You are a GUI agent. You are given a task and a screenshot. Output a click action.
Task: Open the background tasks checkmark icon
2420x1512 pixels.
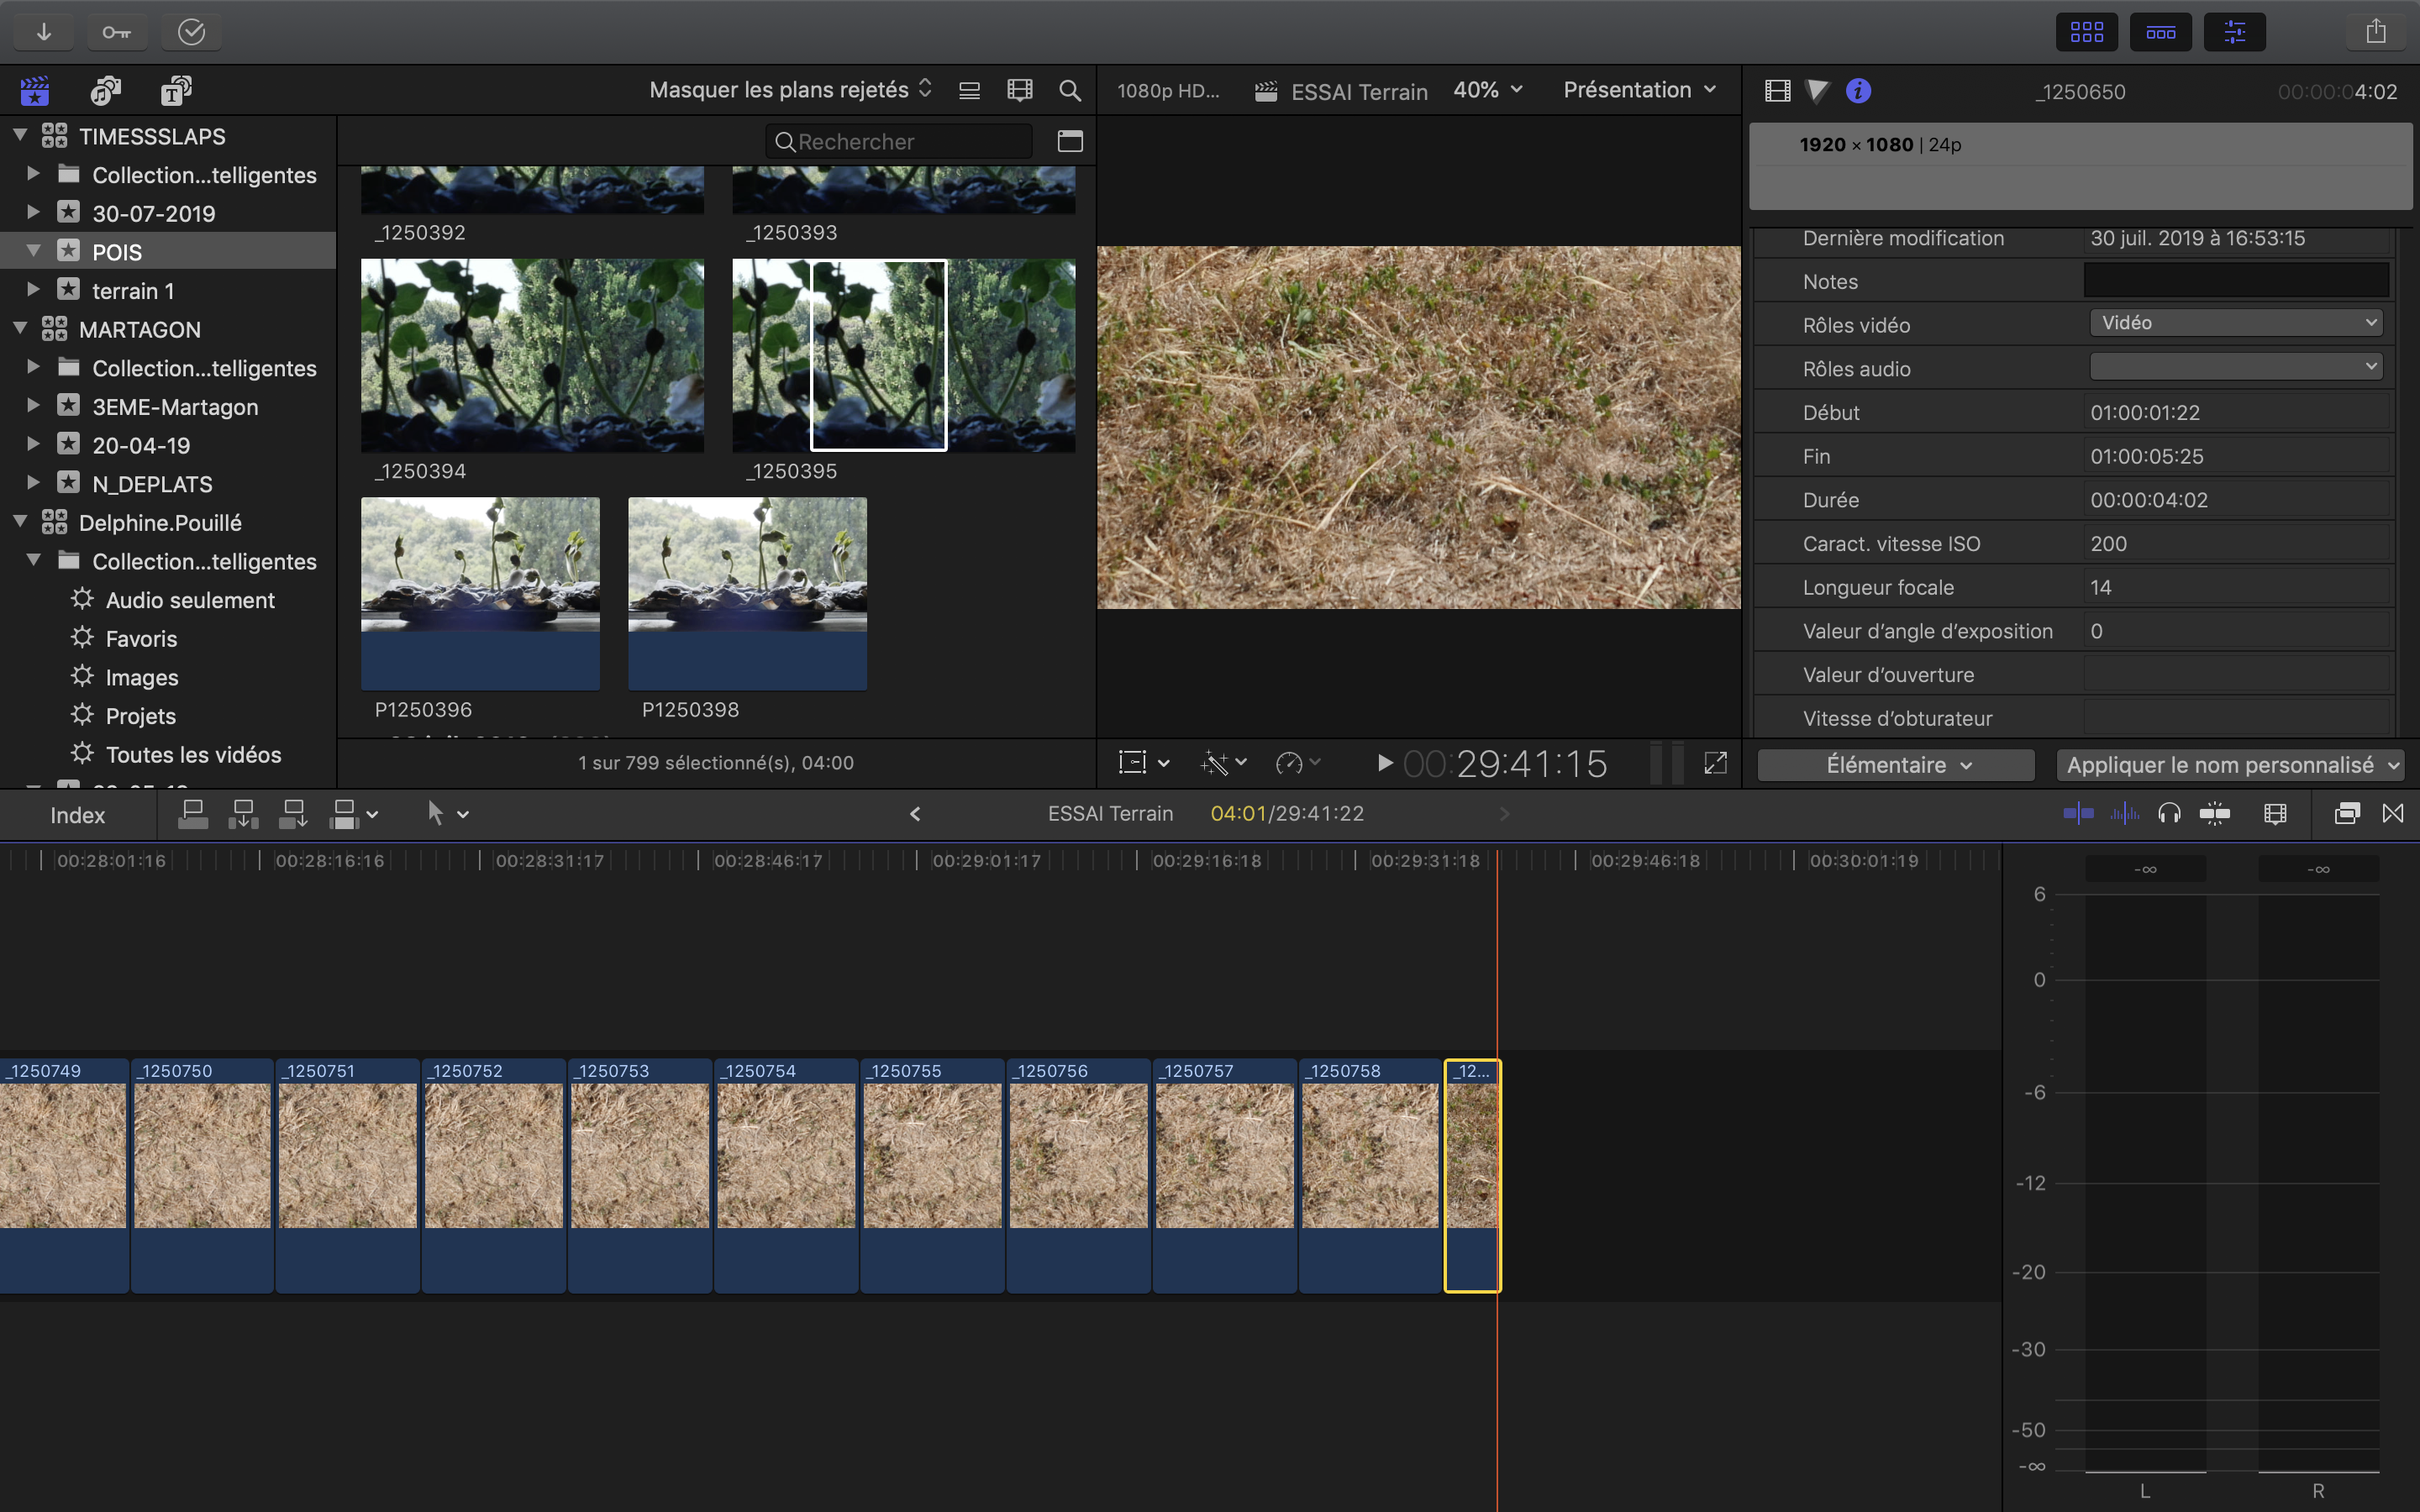coord(191,32)
